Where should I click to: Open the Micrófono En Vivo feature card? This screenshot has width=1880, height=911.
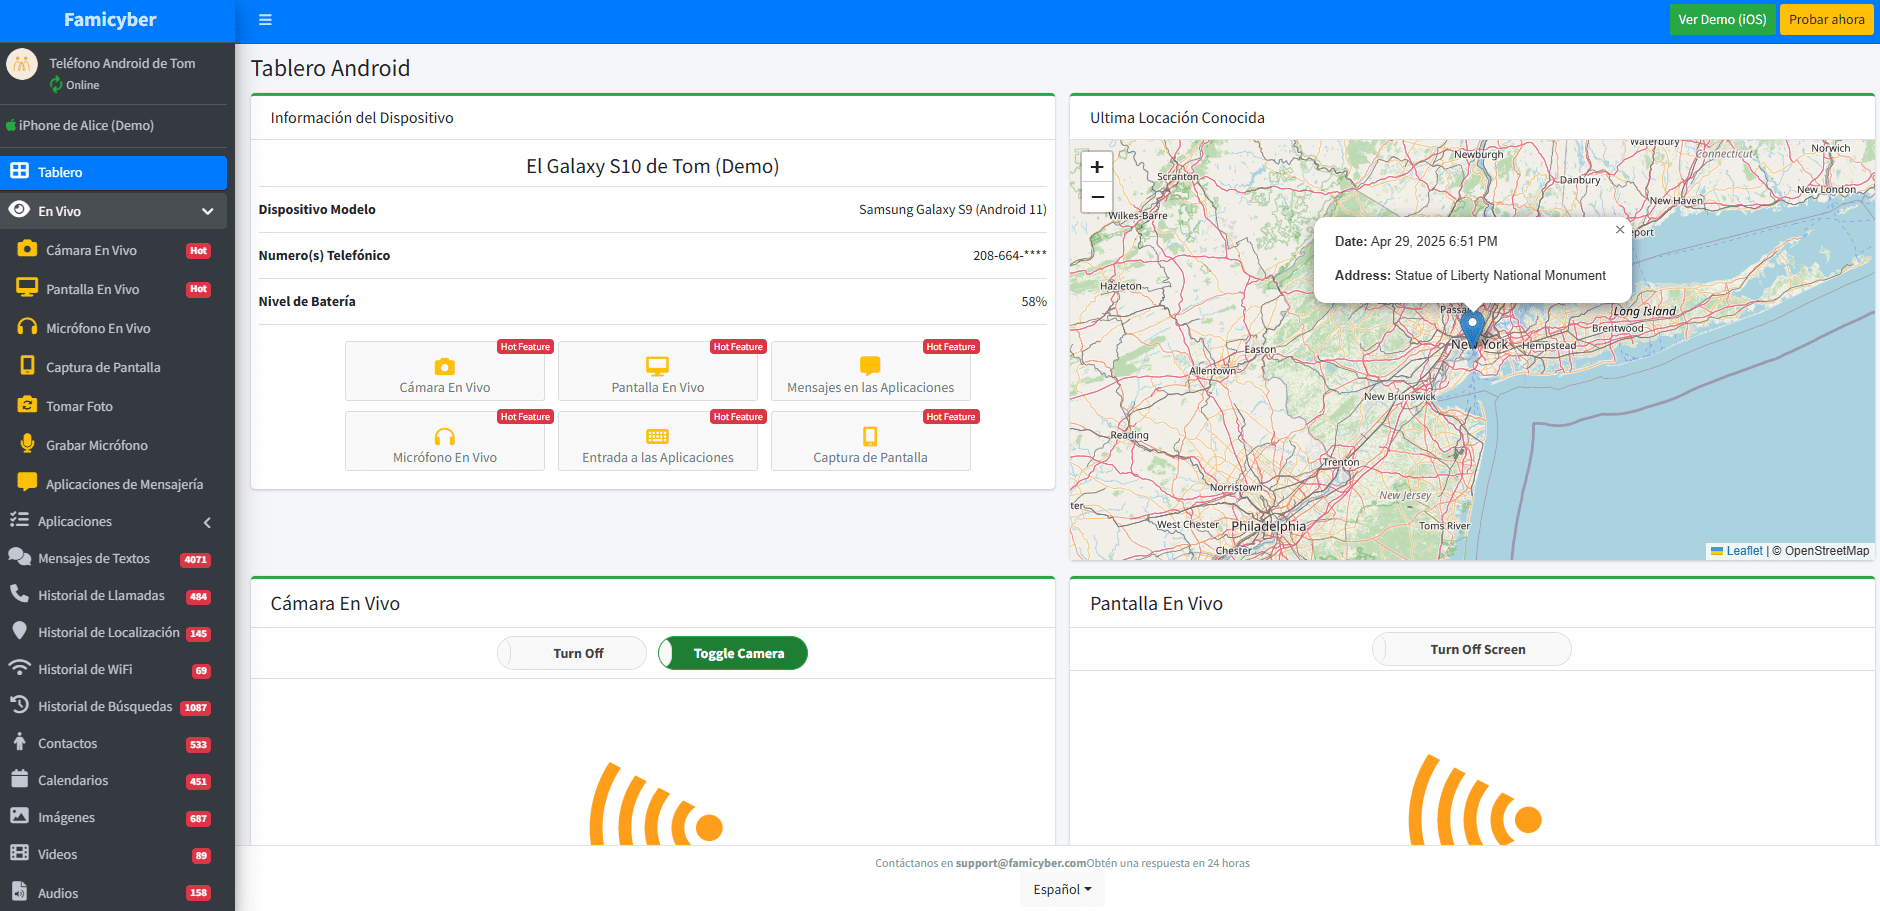445,441
